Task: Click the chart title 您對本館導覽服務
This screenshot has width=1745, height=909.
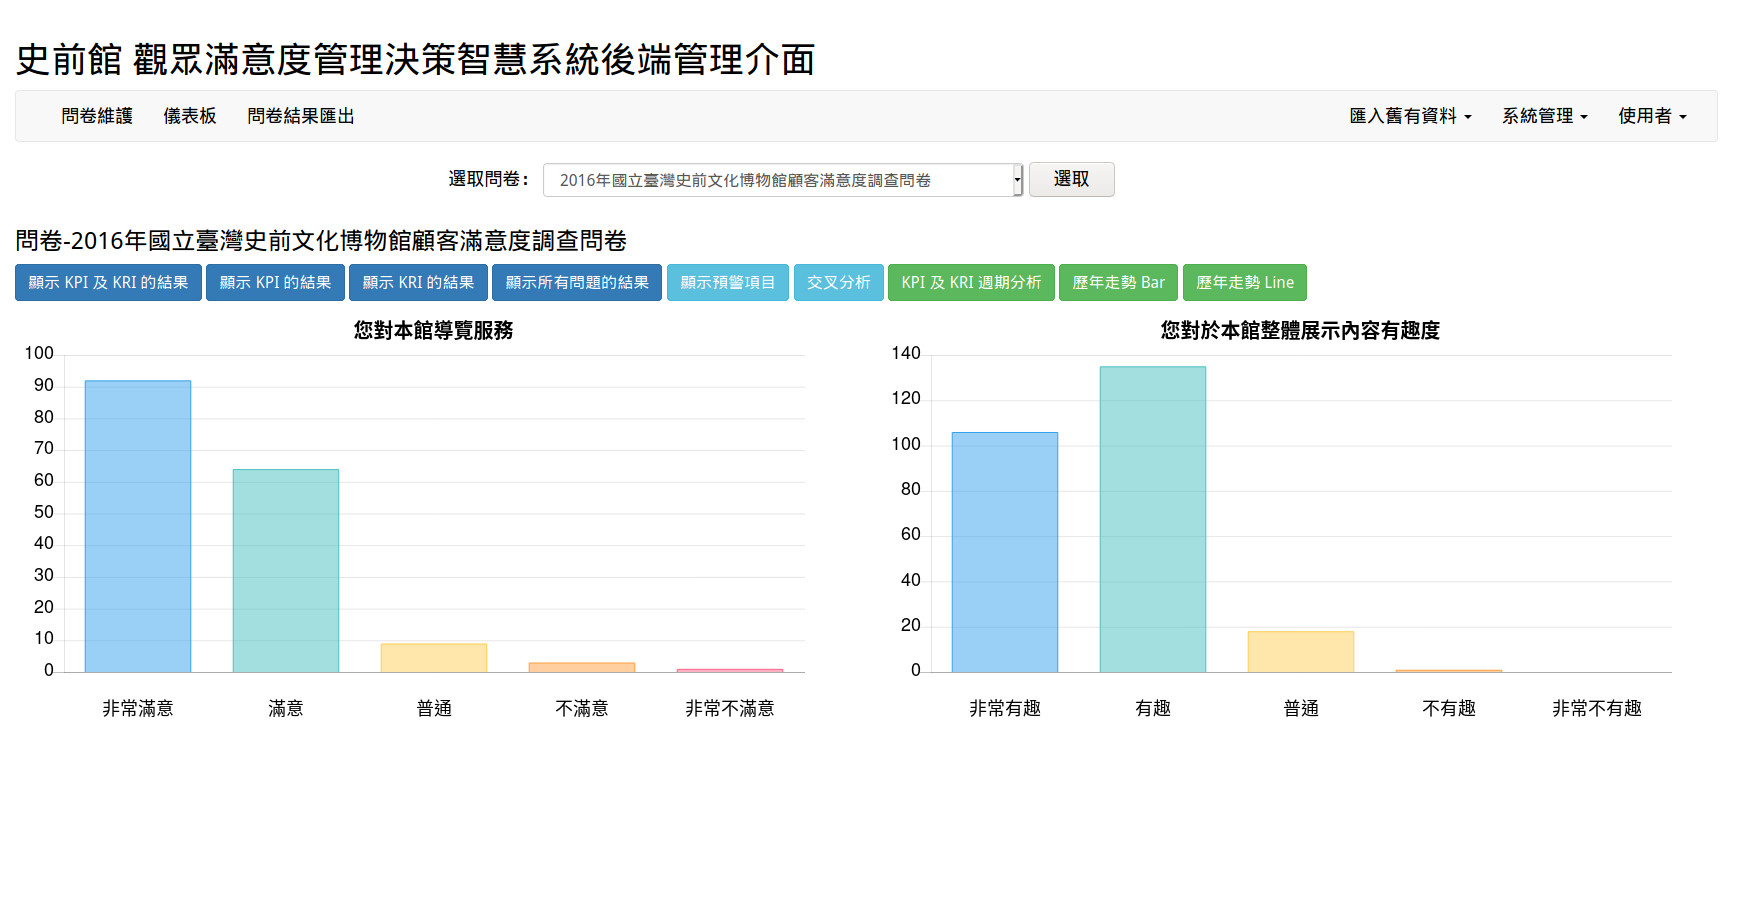Action: click(x=433, y=330)
